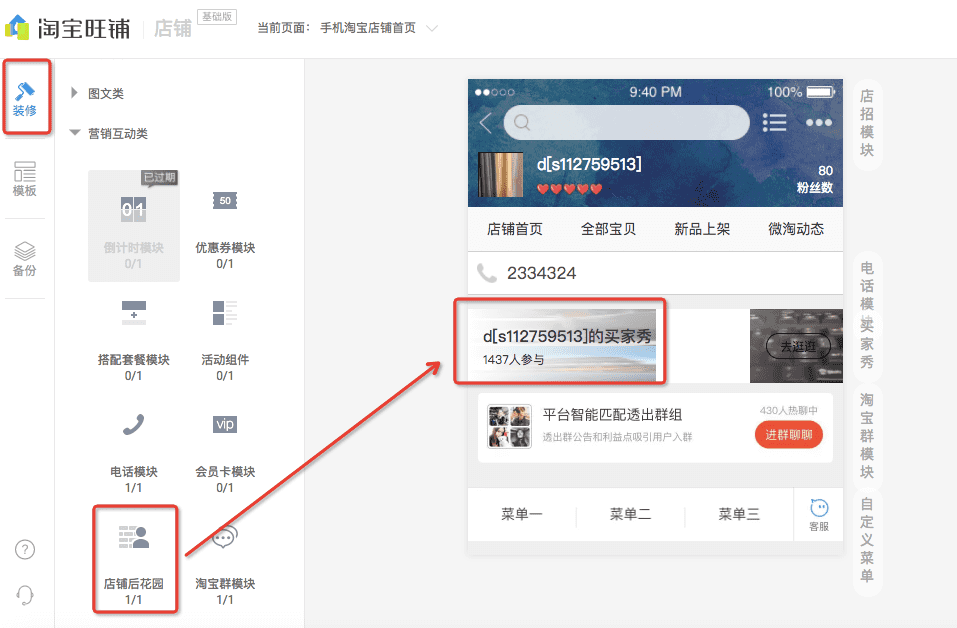The height and width of the screenshot is (628, 957).
Task: Select the expired 倒计时模块 countdown module
Action: coord(134,226)
